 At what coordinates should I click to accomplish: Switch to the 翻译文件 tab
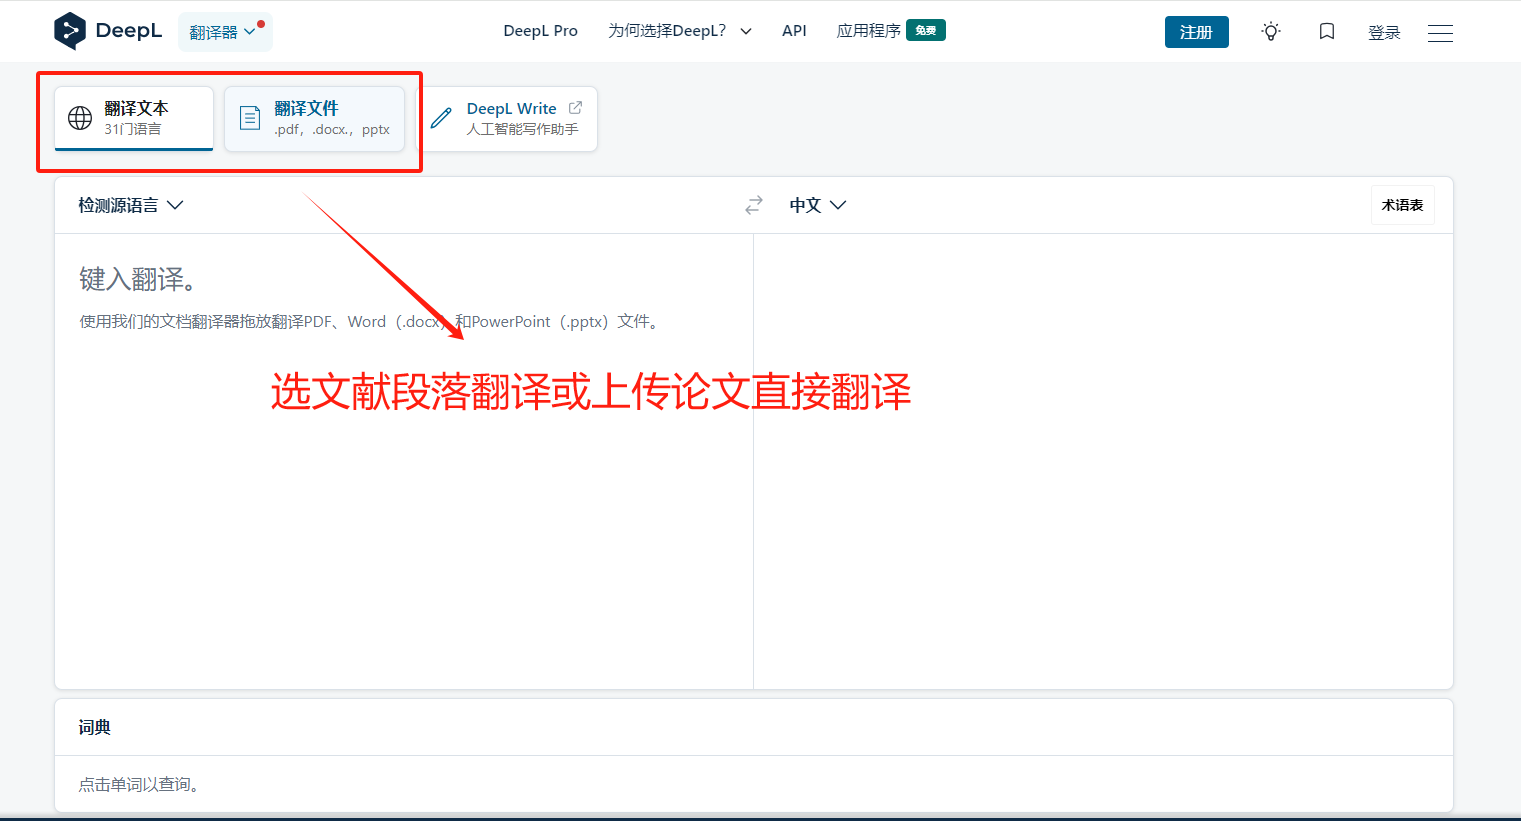[x=314, y=119]
